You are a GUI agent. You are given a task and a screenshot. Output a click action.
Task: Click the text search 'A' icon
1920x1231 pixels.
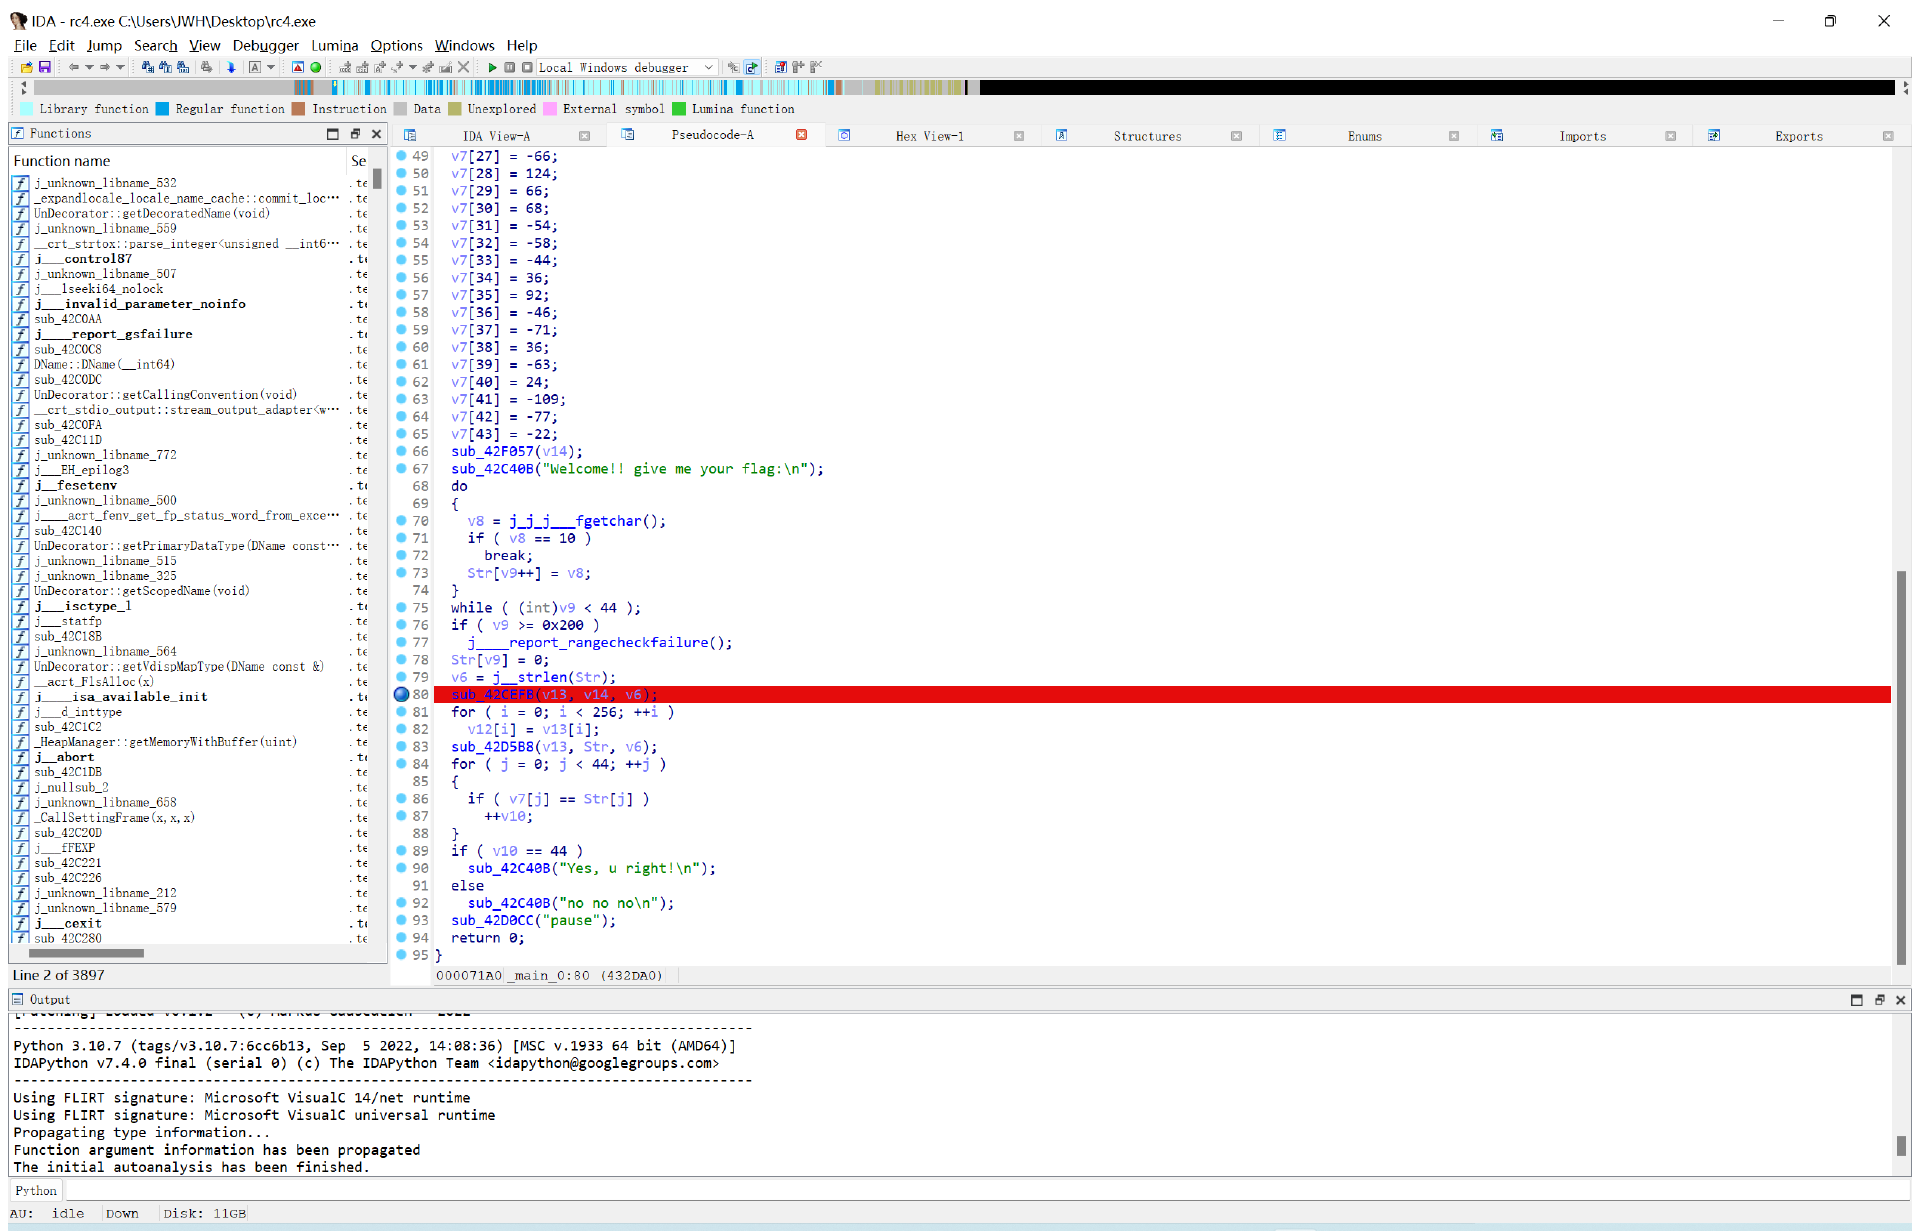click(255, 67)
